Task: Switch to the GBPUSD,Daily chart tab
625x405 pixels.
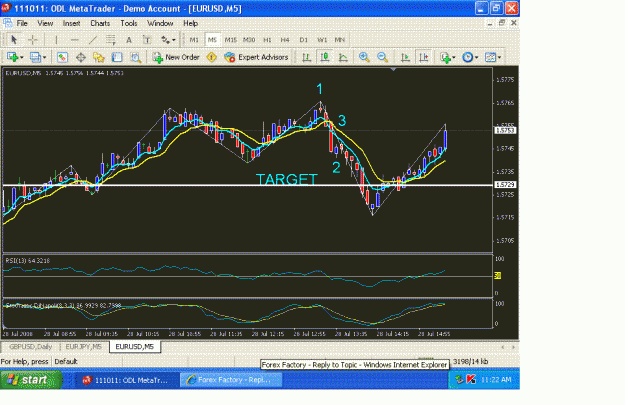Action: pyautogui.click(x=31, y=346)
